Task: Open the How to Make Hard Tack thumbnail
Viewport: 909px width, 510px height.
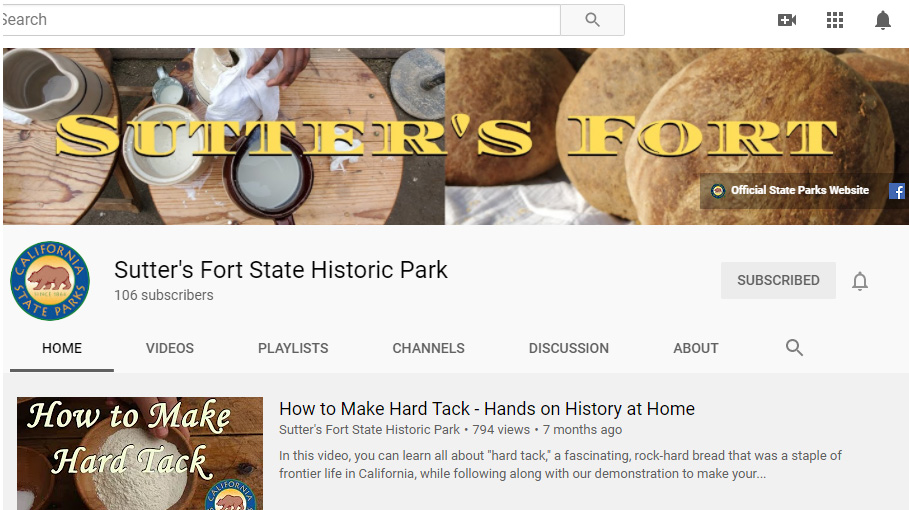Action: click(x=140, y=453)
